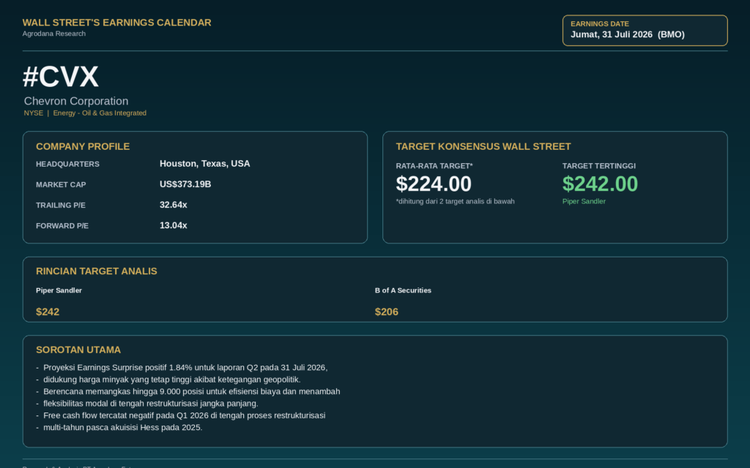Select the Company Profile heading
This screenshot has width=750, height=468.
coord(83,146)
